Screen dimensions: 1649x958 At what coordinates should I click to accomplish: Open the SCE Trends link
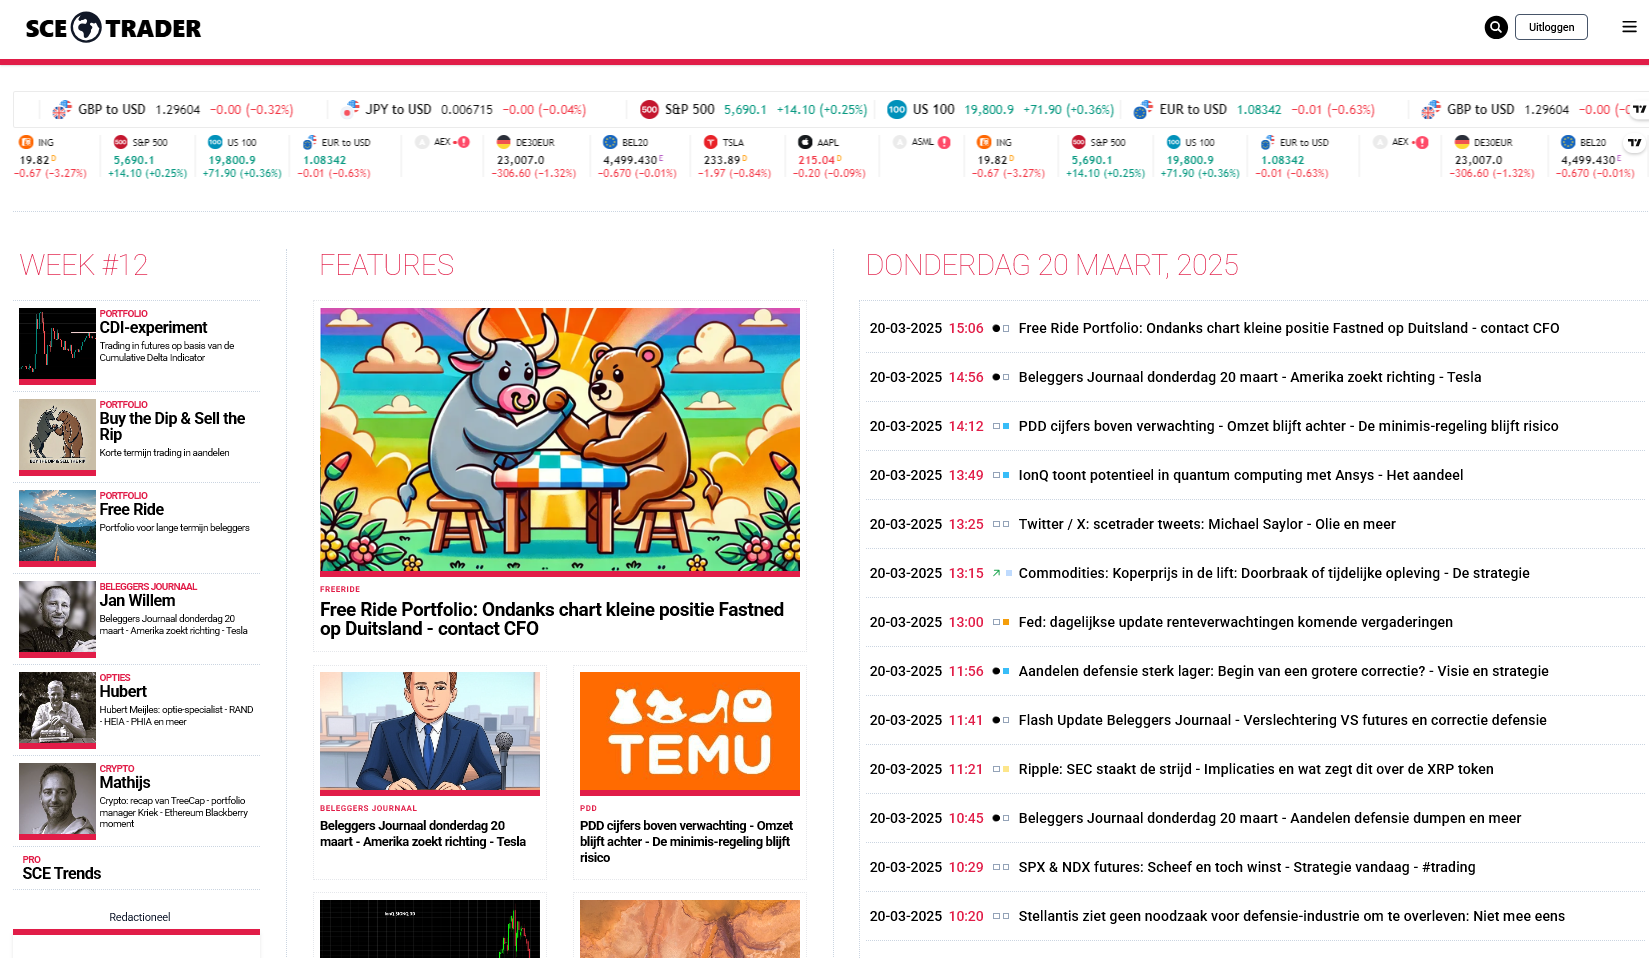tap(62, 873)
